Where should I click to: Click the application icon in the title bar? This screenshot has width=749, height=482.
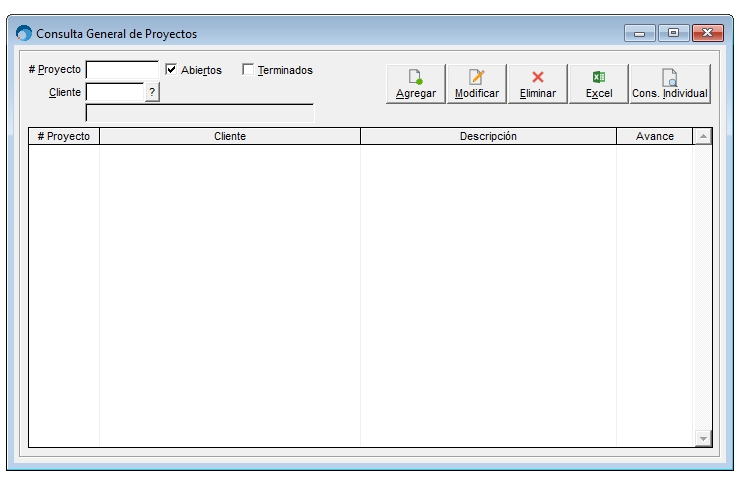[x=24, y=34]
